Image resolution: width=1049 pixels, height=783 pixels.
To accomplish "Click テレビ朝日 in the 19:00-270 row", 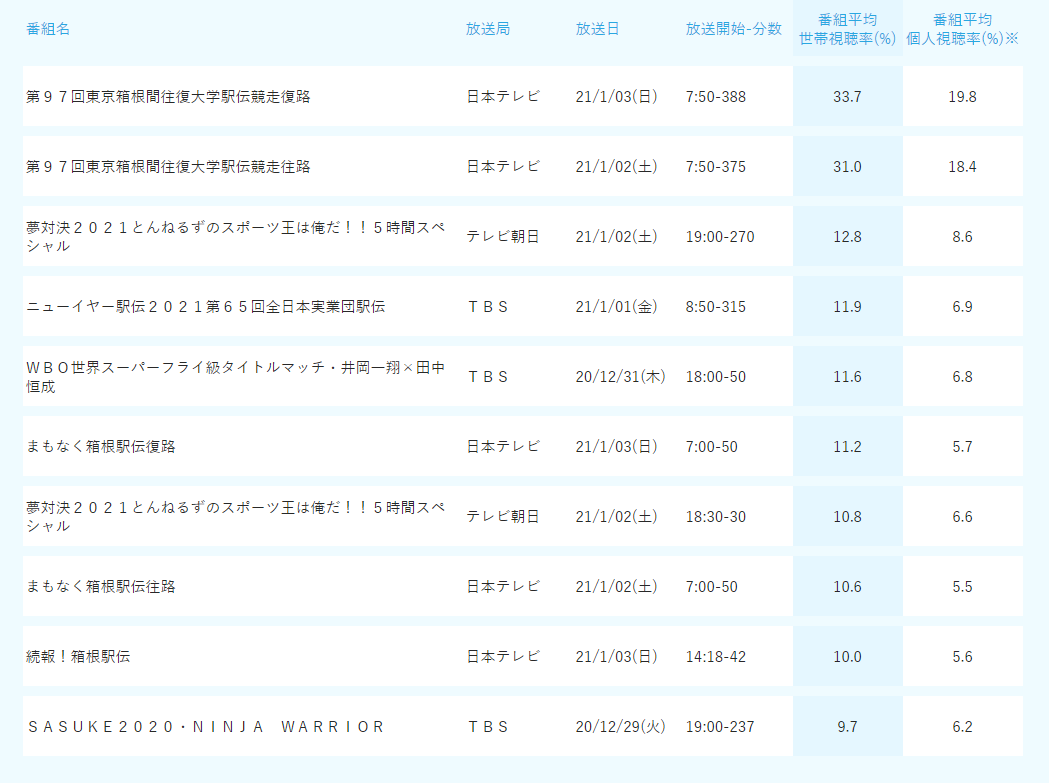I will [x=502, y=236].
